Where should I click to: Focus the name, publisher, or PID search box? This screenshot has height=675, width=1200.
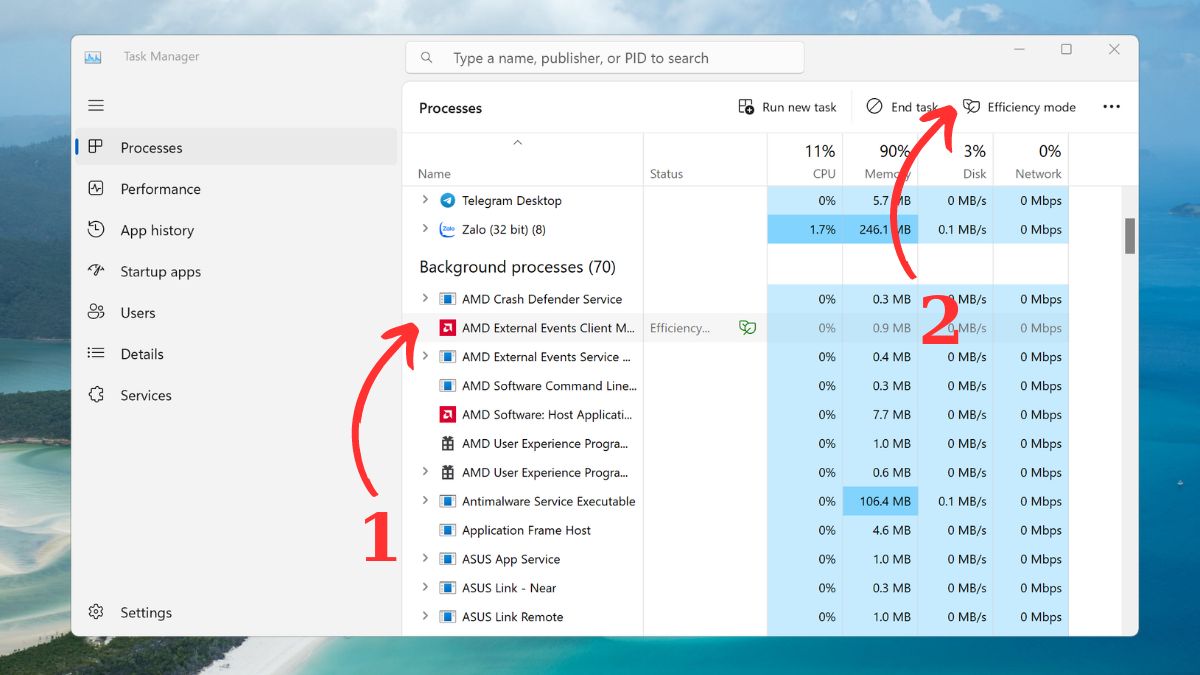(x=604, y=58)
